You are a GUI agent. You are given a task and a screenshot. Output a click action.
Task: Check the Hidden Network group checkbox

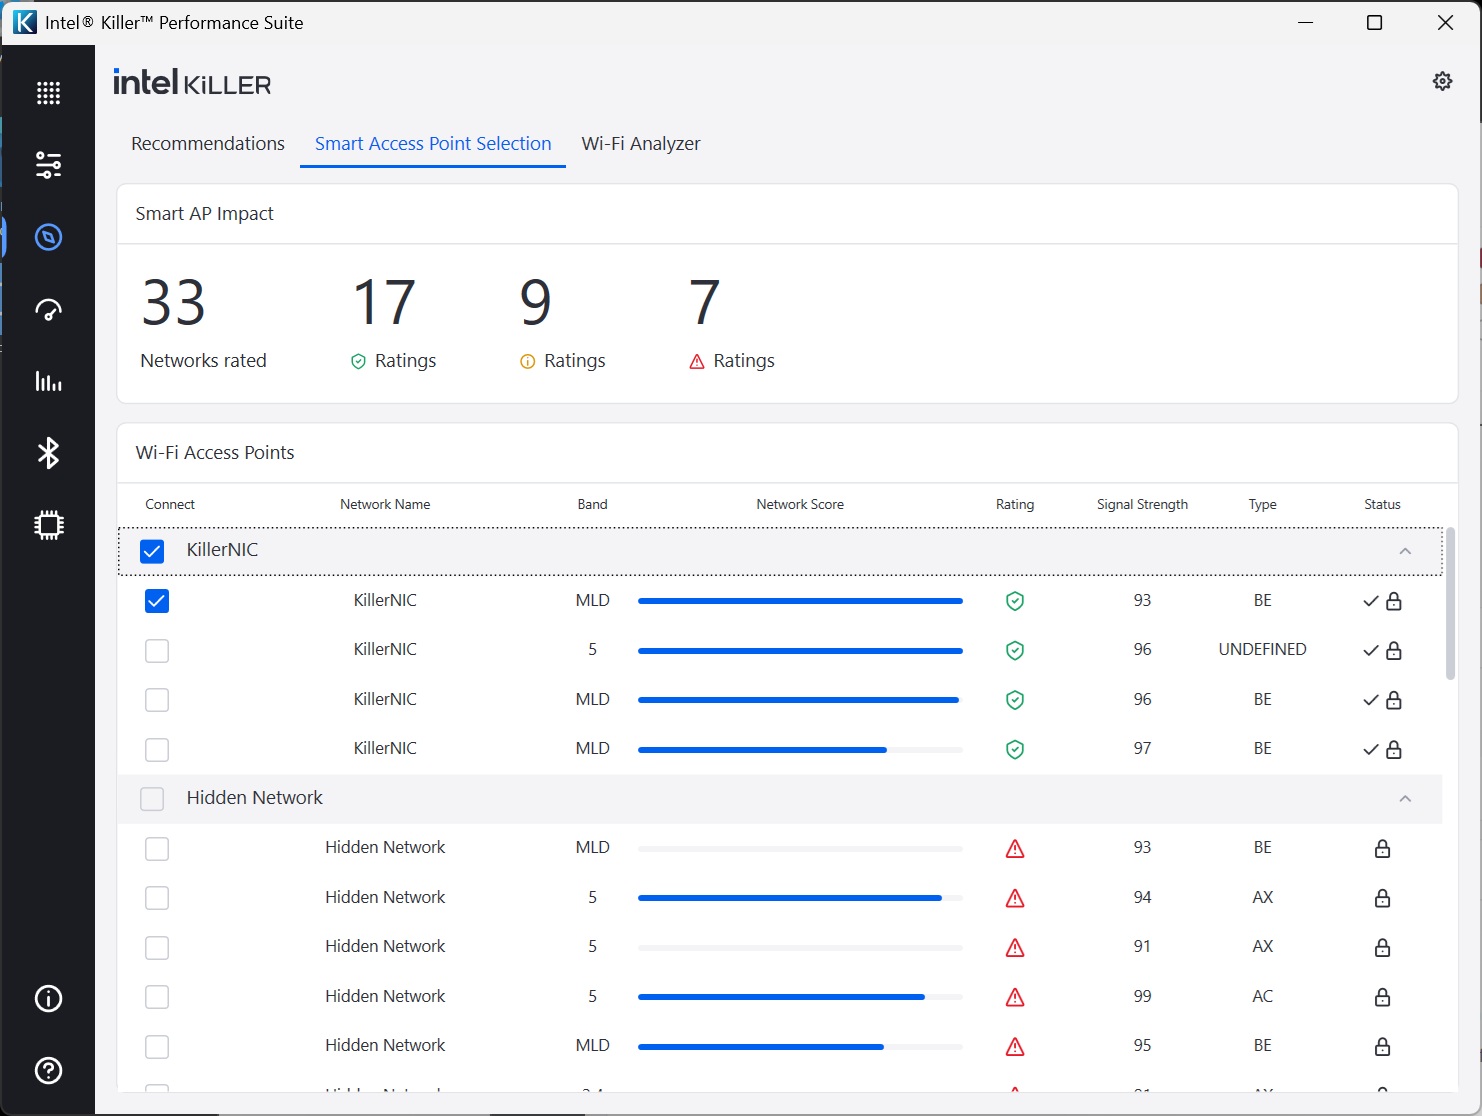click(x=152, y=799)
